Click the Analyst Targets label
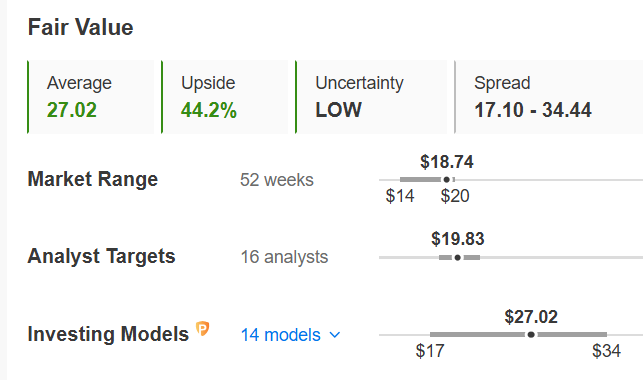 point(101,256)
